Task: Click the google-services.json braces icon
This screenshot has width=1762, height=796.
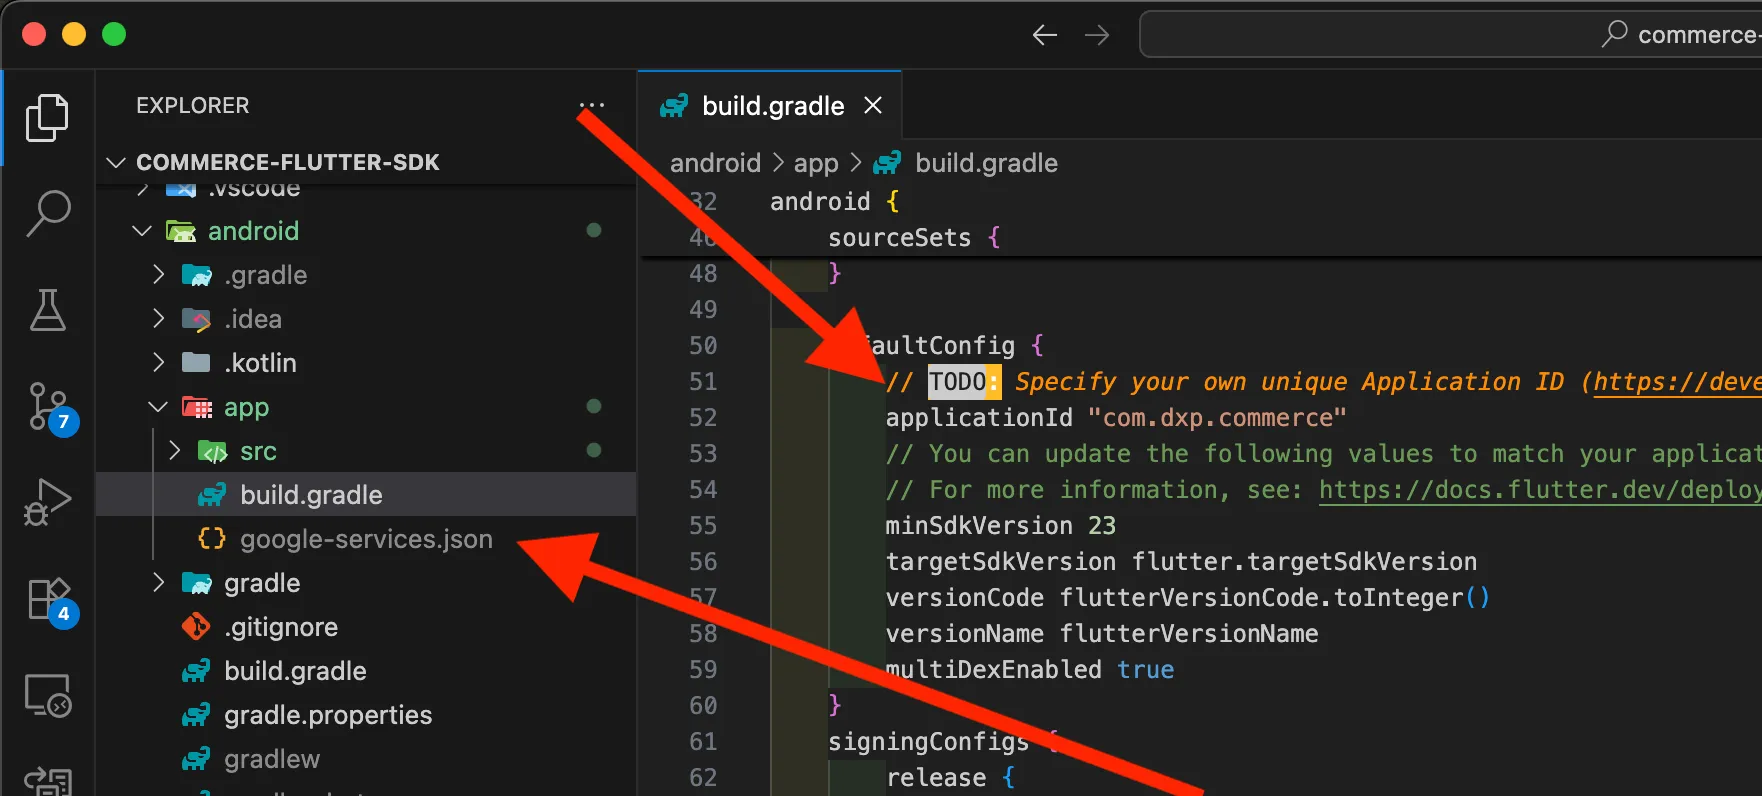Action: (x=212, y=539)
